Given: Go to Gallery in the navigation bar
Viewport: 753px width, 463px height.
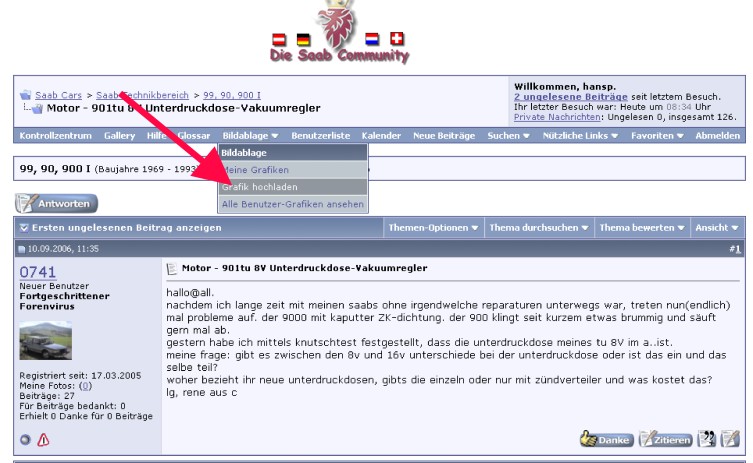Looking at the screenshot, I should point(120,136).
